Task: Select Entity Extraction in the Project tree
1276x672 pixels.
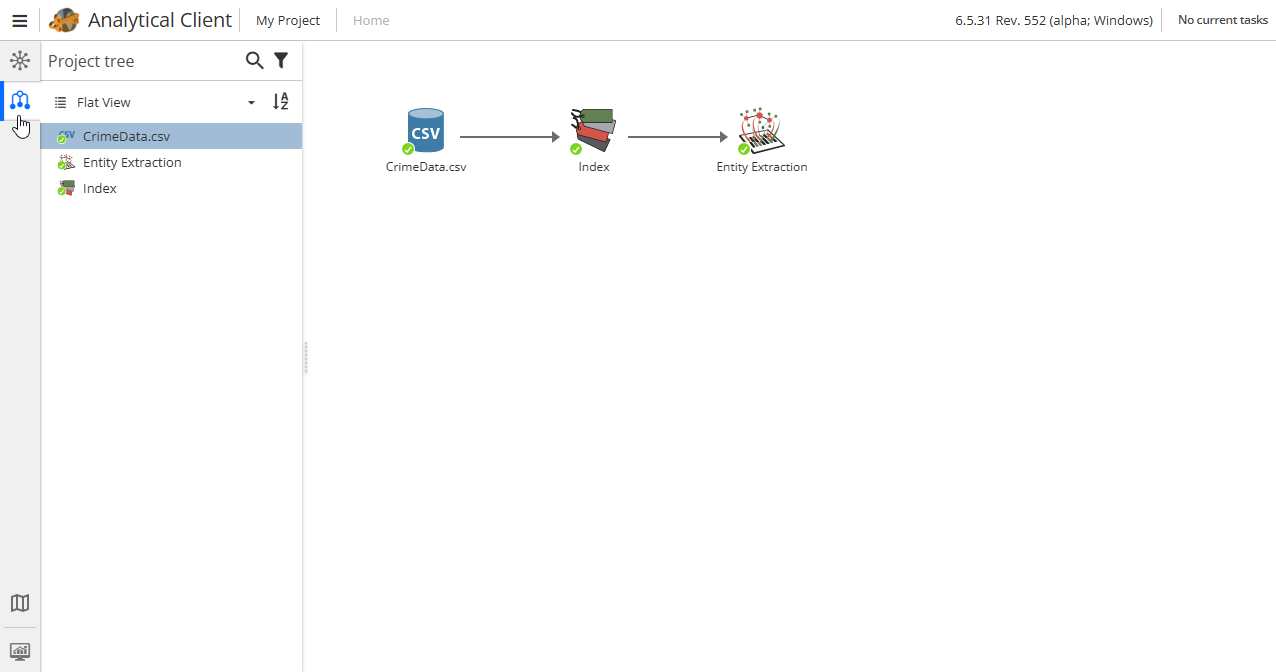Action: tap(130, 162)
